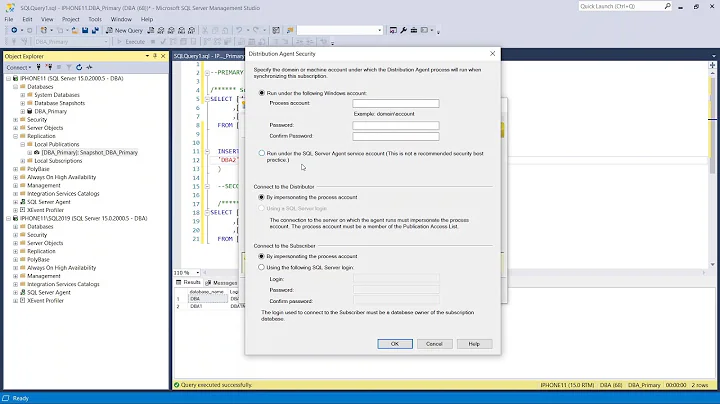Click the SQLQuery1.sql document tab
The width and height of the screenshot is (720, 404).
[208, 56]
